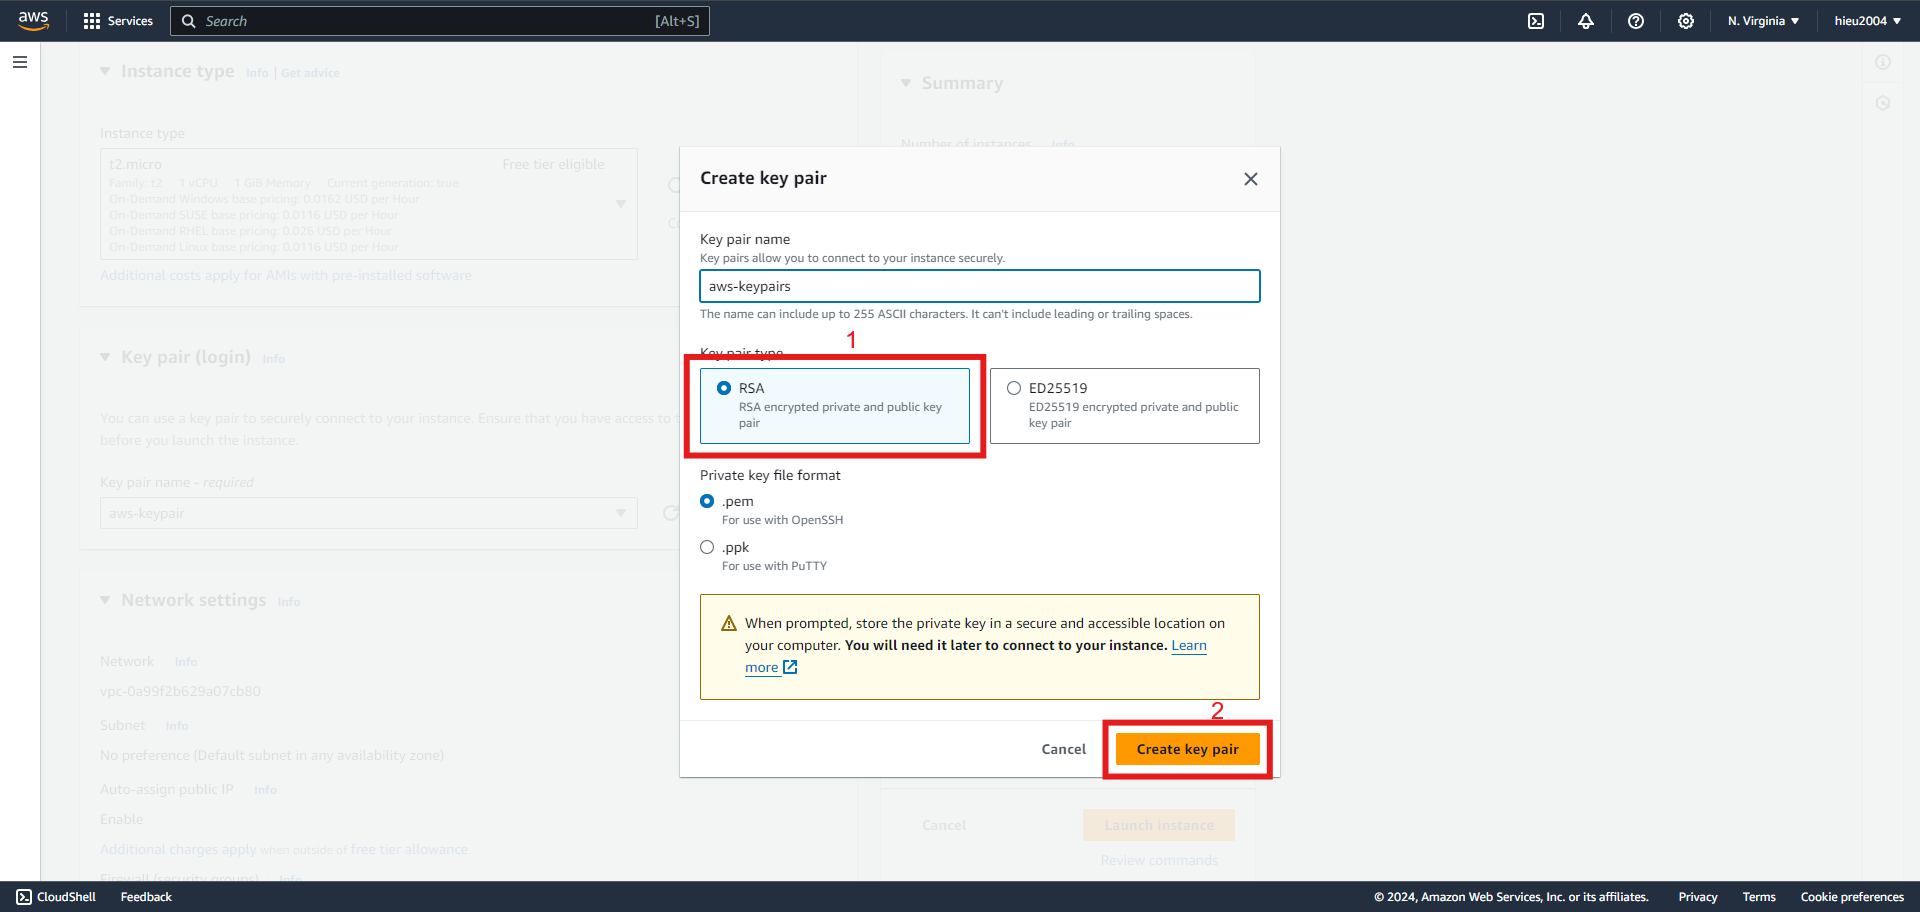Click the external link icon next to Learn more
This screenshot has width=1920, height=912.
click(x=790, y=667)
